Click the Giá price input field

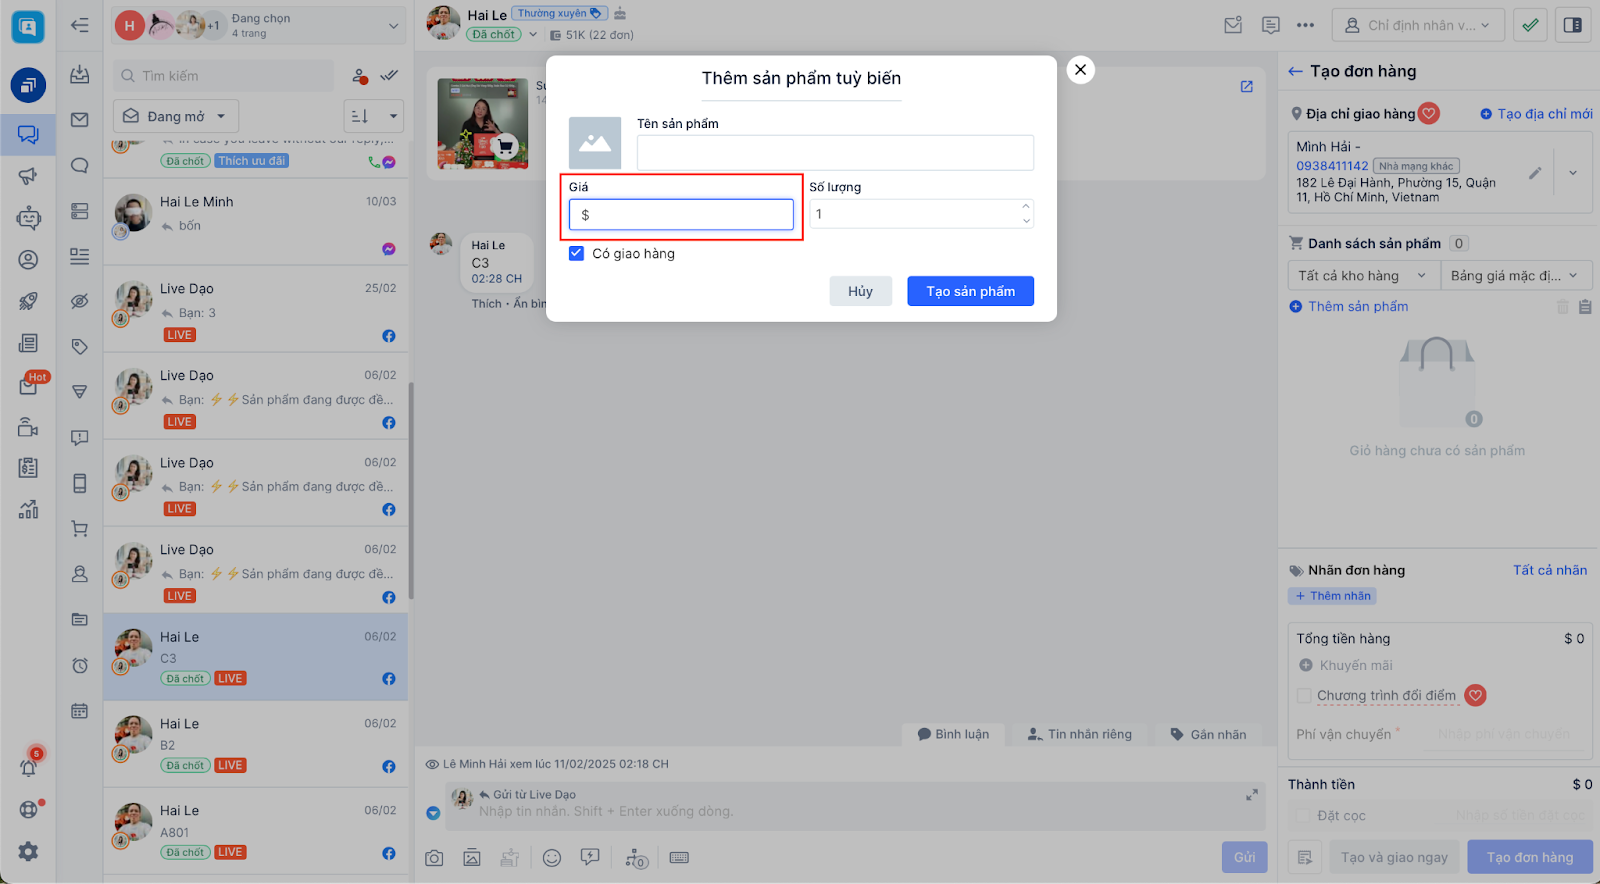(681, 215)
